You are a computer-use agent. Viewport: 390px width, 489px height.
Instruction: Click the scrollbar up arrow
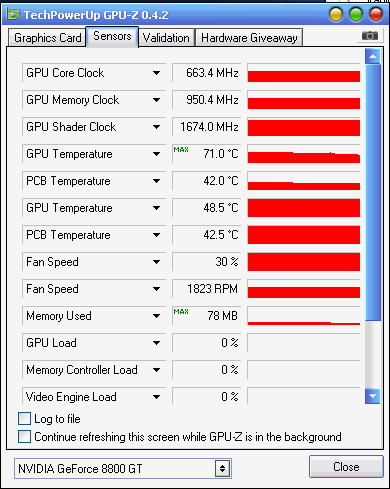point(373,57)
